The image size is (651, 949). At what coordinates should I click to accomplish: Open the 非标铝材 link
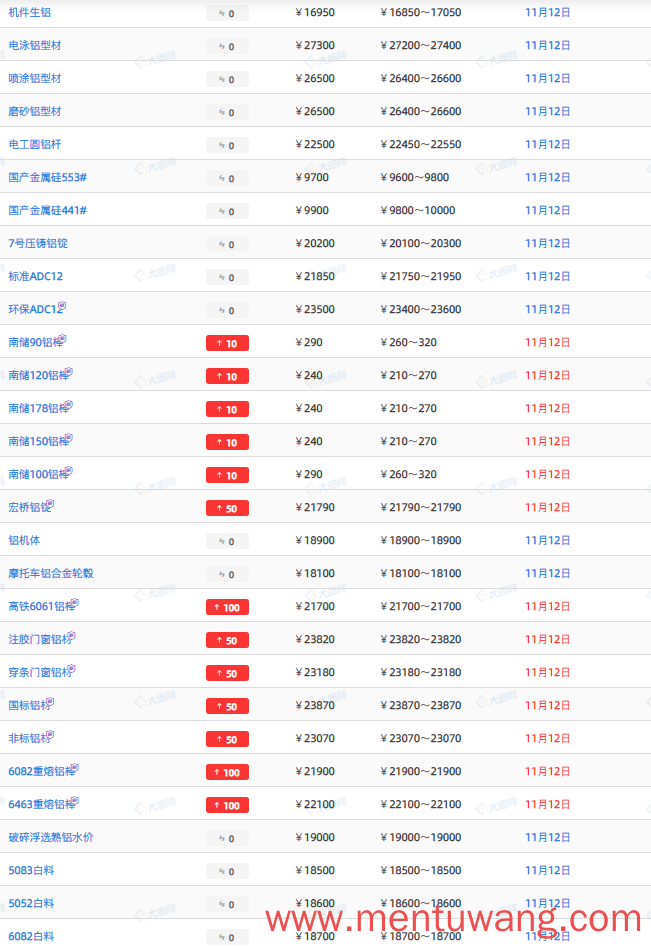coord(28,738)
